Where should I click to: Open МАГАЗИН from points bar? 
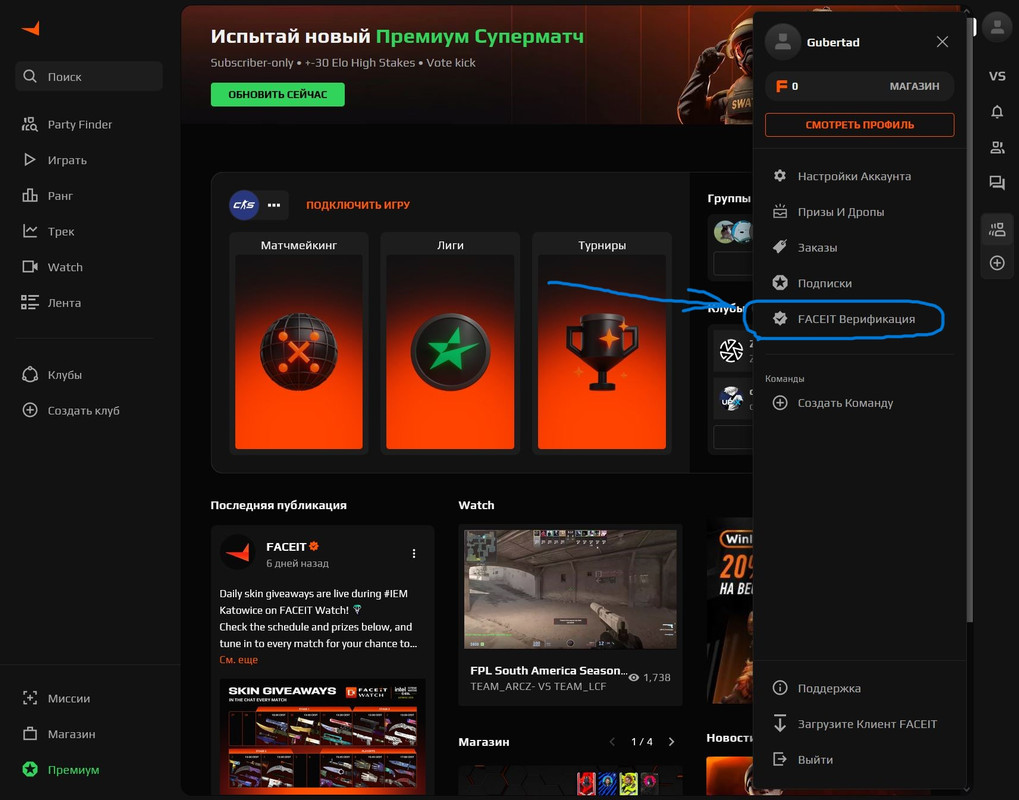click(914, 86)
